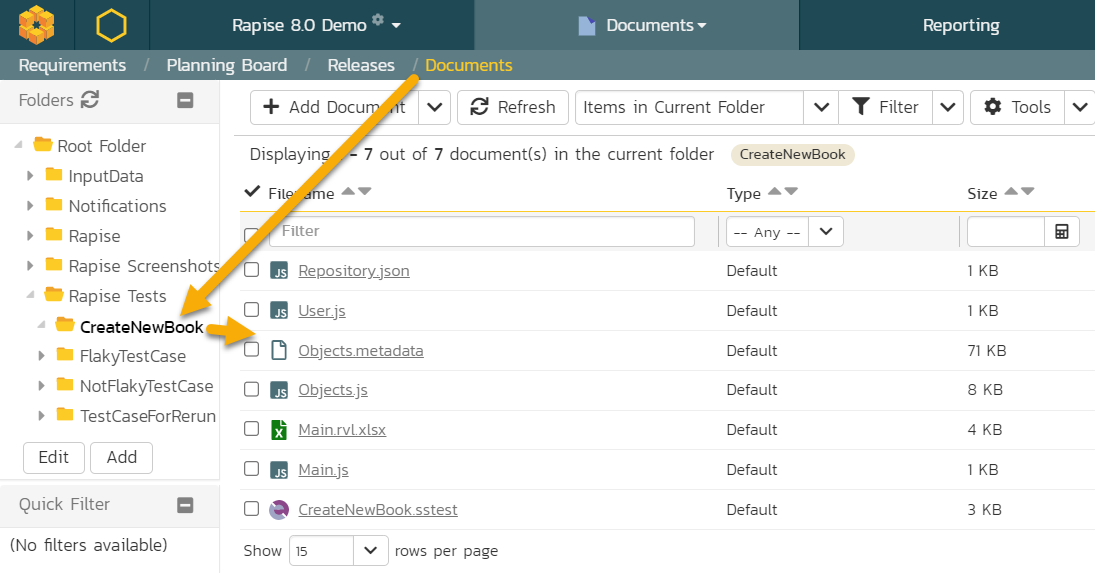This screenshot has width=1095, height=573.
Task: Tick the Objects.metadata checkbox
Action: 251,350
